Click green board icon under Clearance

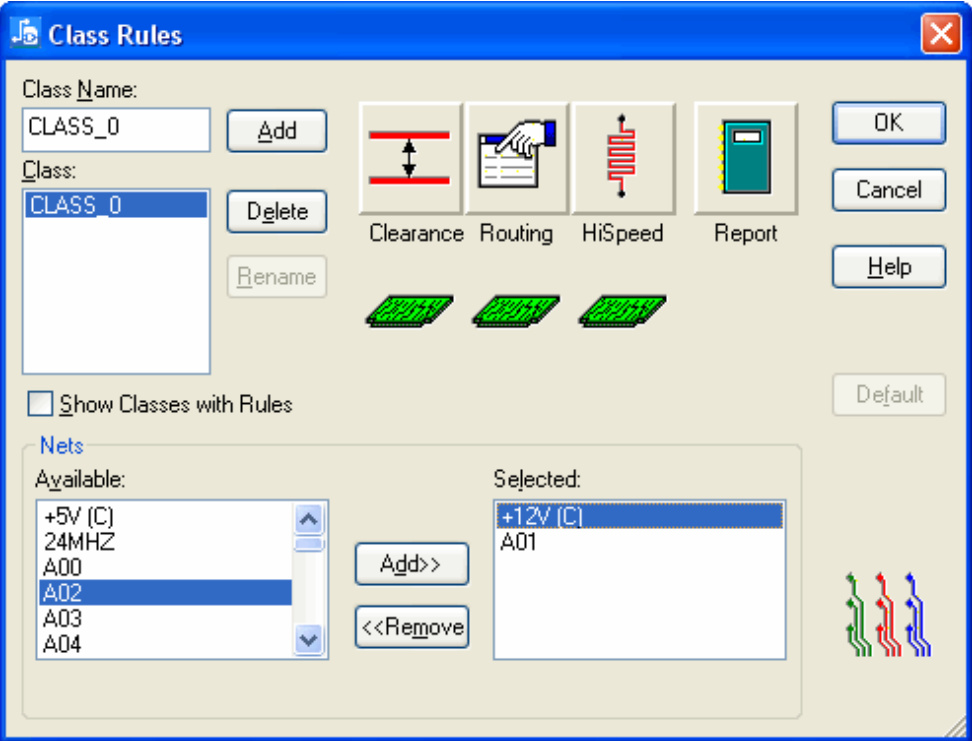[x=409, y=311]
